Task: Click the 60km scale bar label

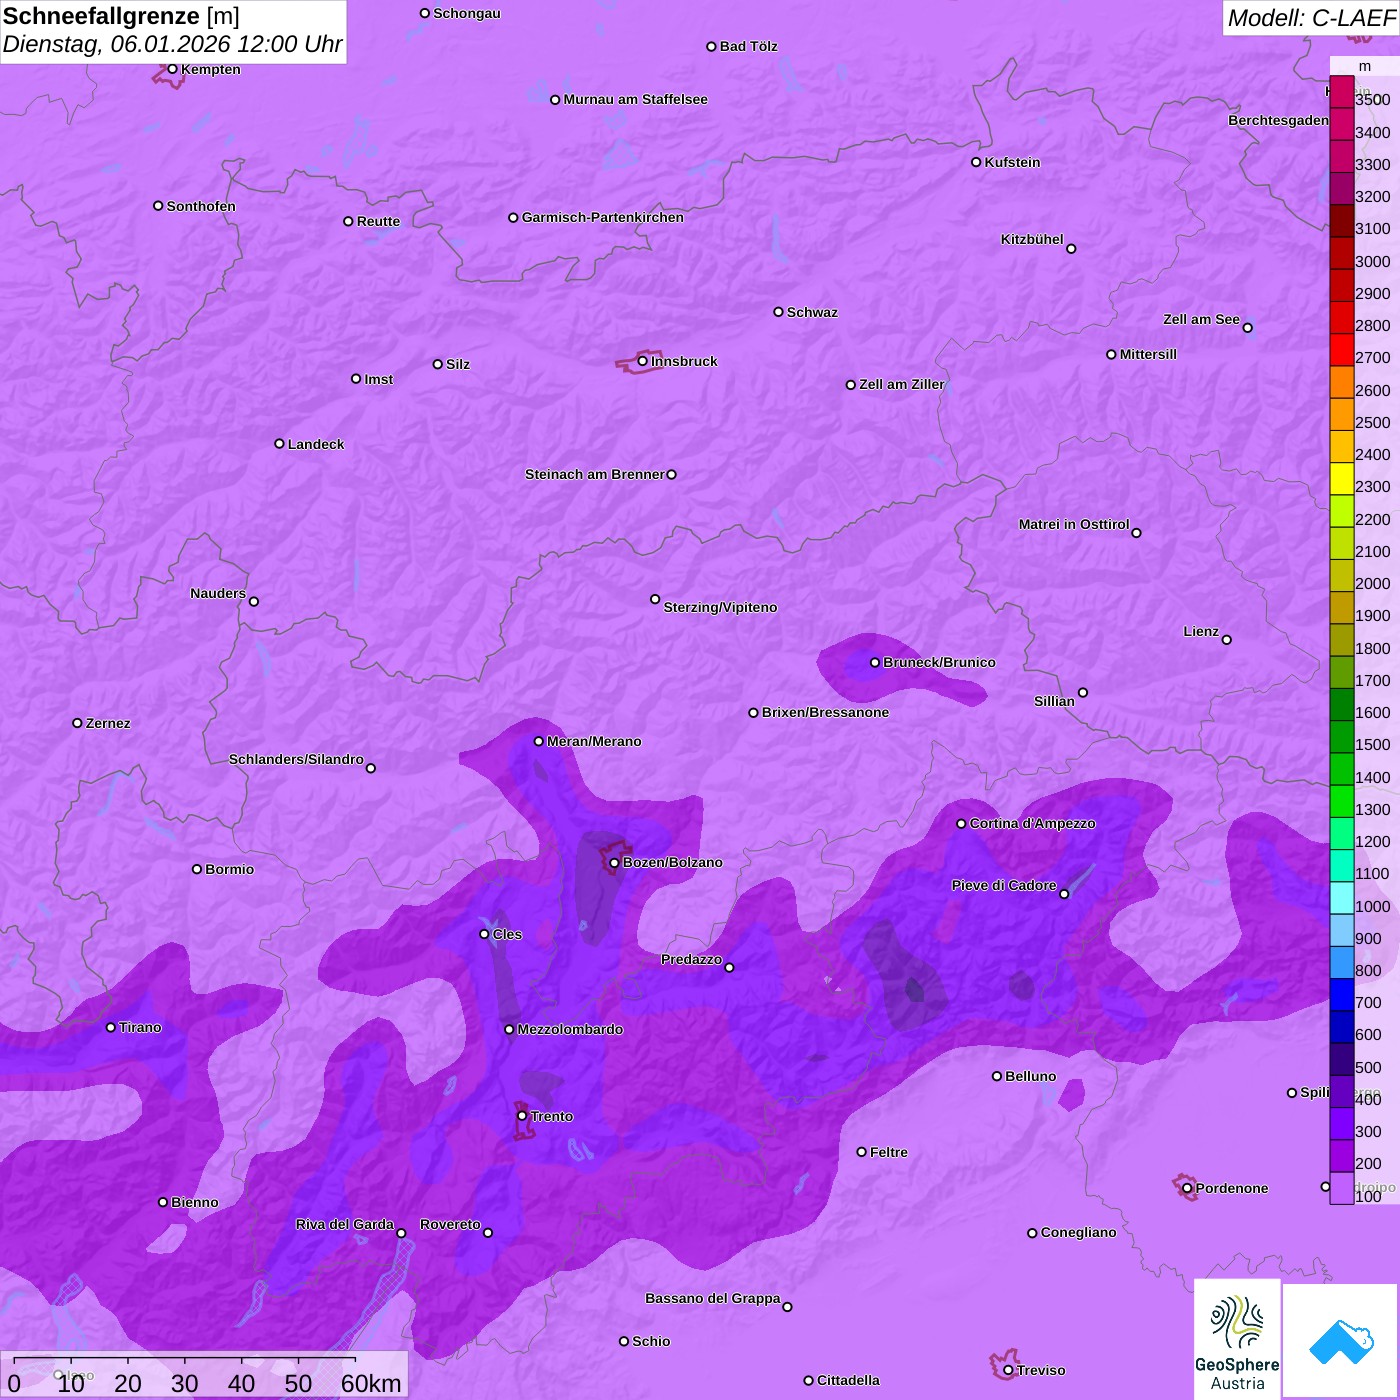Action: coord(371,1383)
